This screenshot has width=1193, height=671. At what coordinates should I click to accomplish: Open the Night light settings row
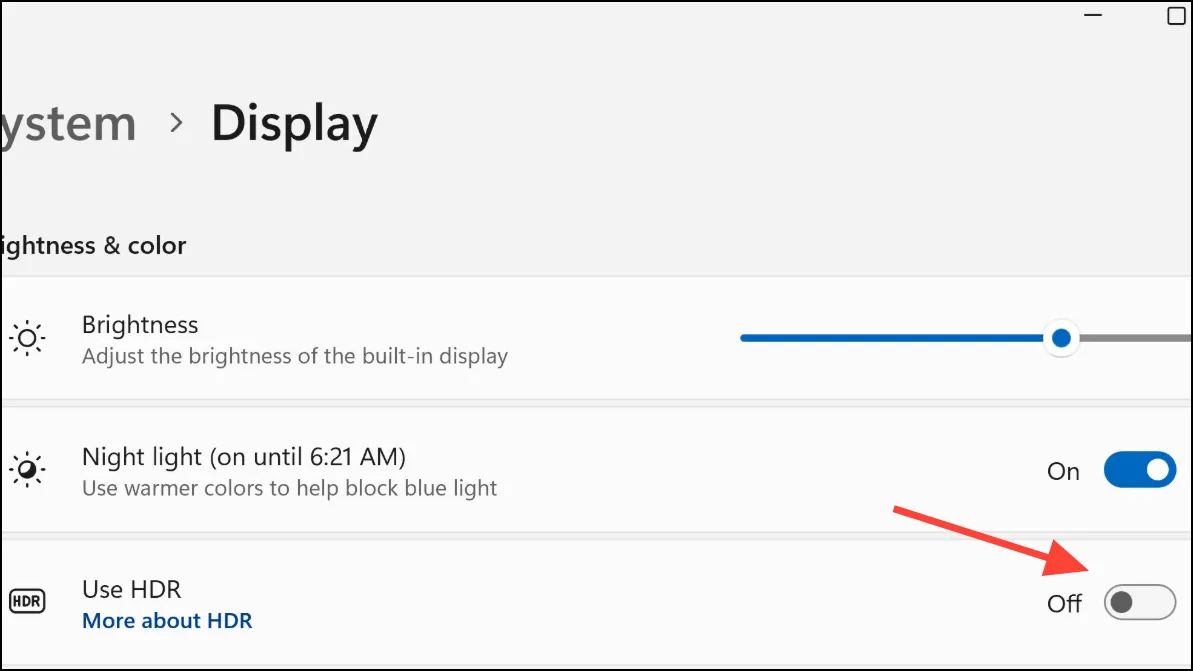pos(596,470)
